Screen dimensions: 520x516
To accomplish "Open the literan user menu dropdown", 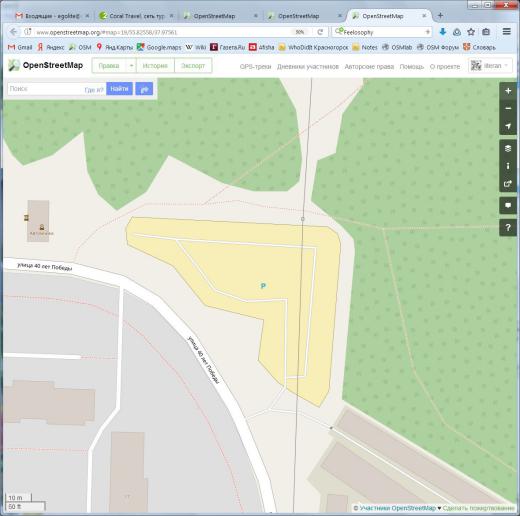I will click(490, 66).
